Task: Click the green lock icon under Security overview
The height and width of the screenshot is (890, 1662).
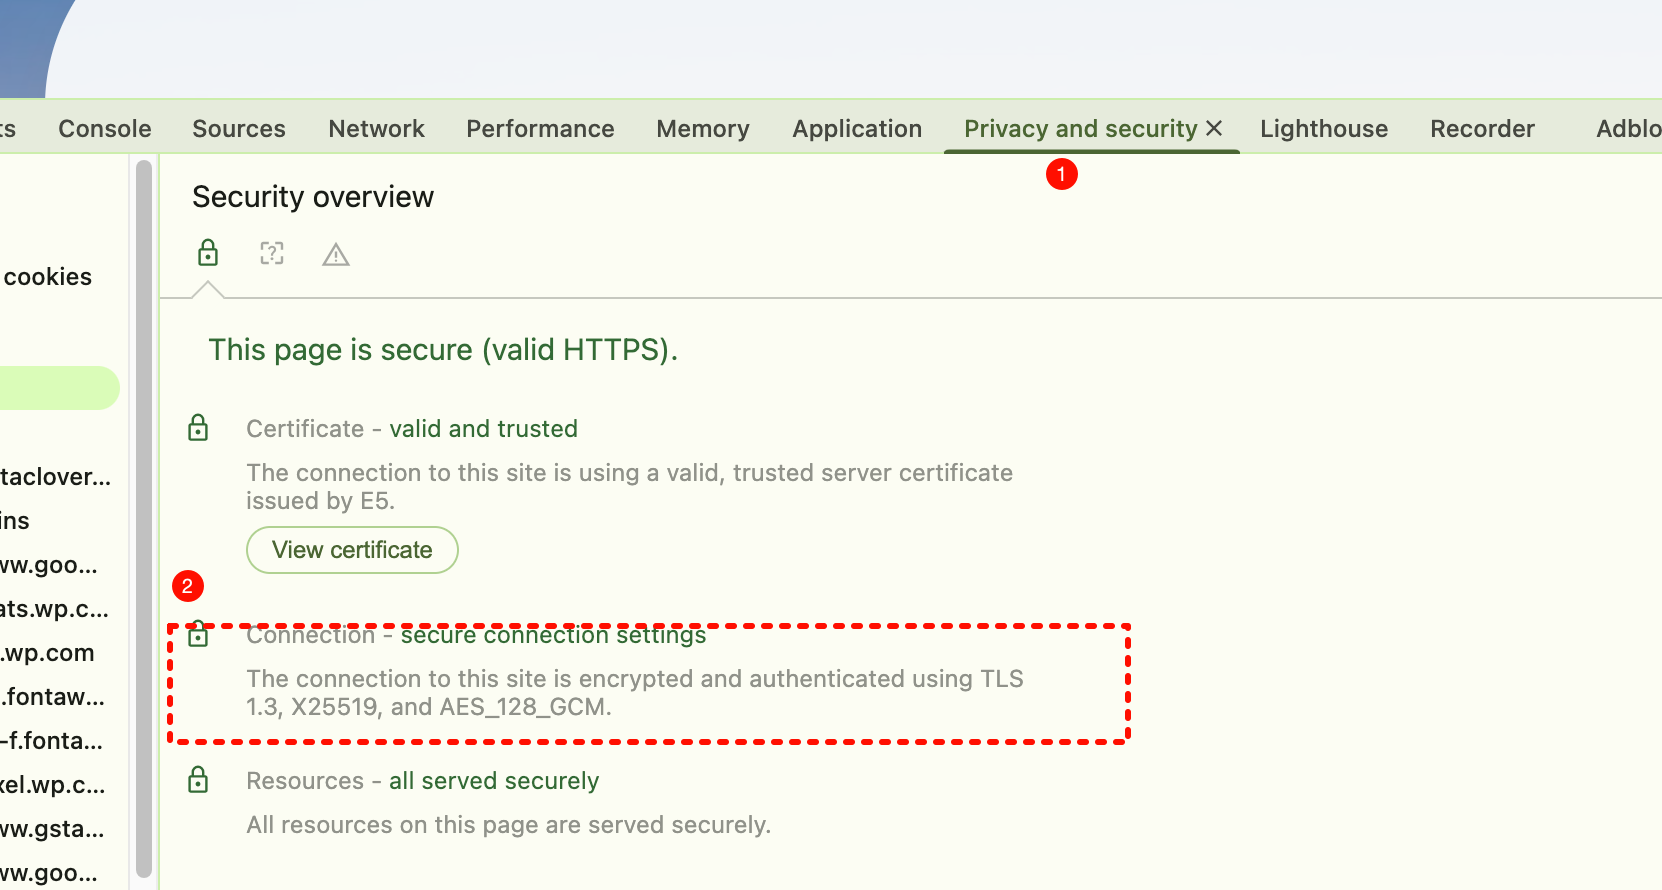Action: tap(208, 254)
